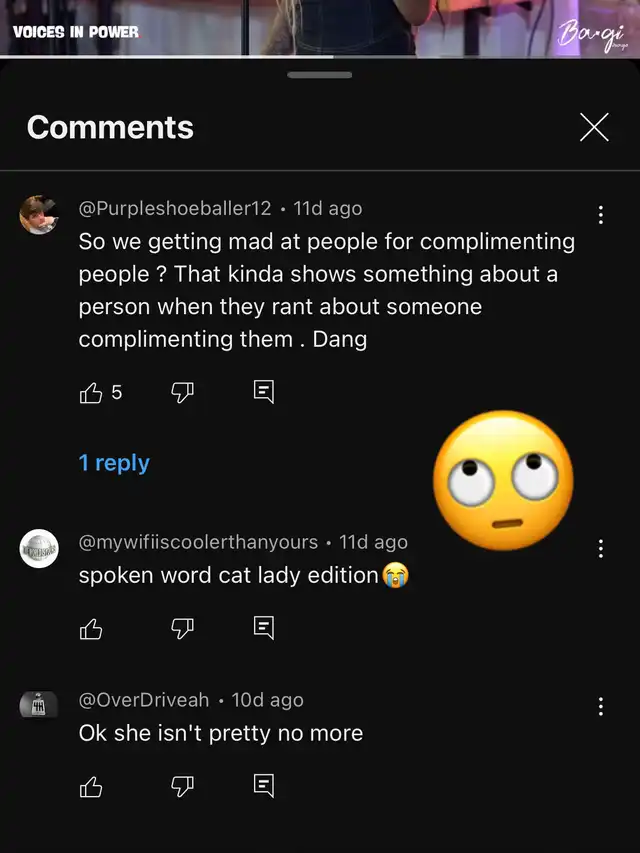This screenshot has width=640, height=853.
Task: Dislike the @Purpleshoeballer12 comment
Action: tap(182, 392)
